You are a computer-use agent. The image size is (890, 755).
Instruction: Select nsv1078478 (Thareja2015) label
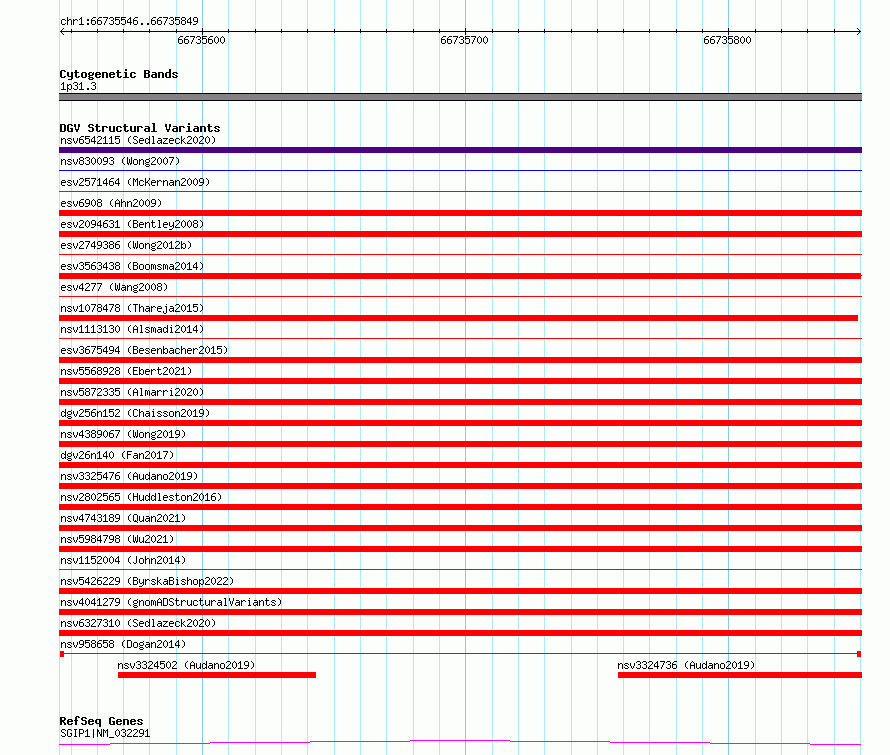point(132,308)
